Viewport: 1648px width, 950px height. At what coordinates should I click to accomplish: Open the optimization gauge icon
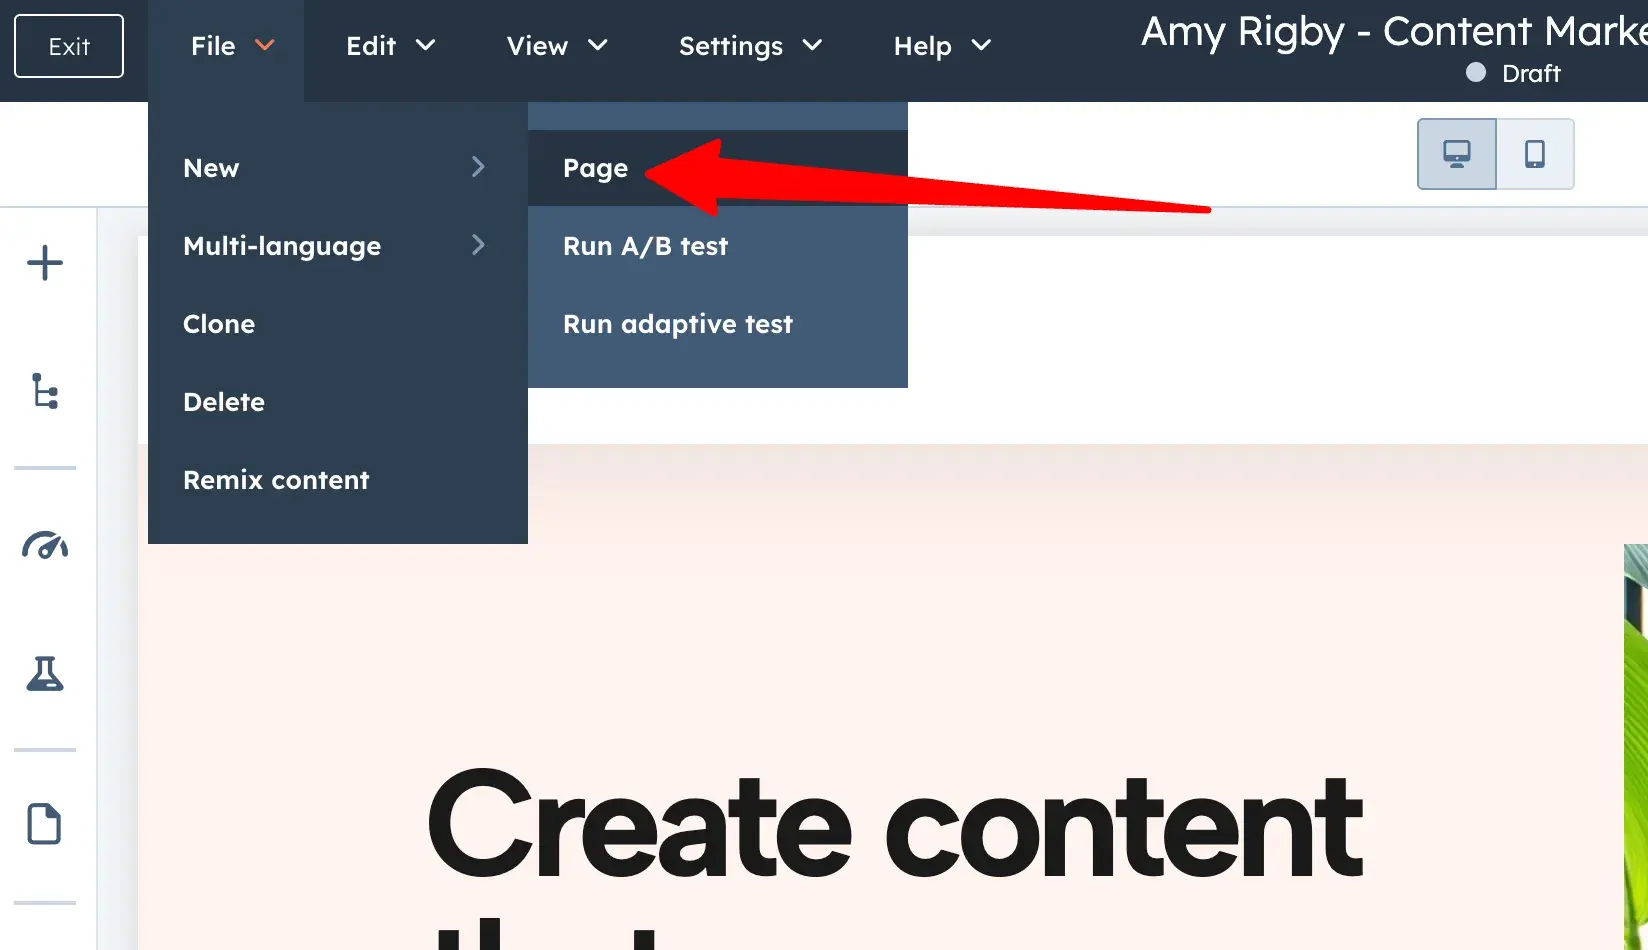pos(45,545)
